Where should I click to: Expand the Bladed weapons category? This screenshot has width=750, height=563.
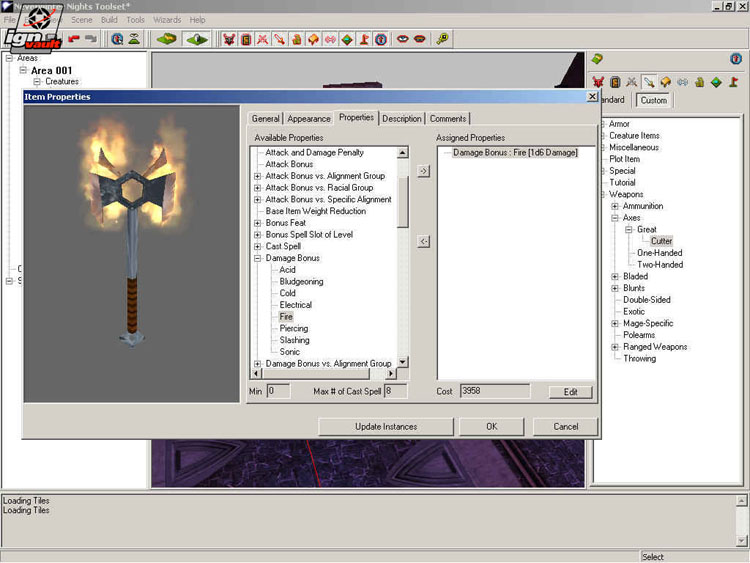[615, 276]
